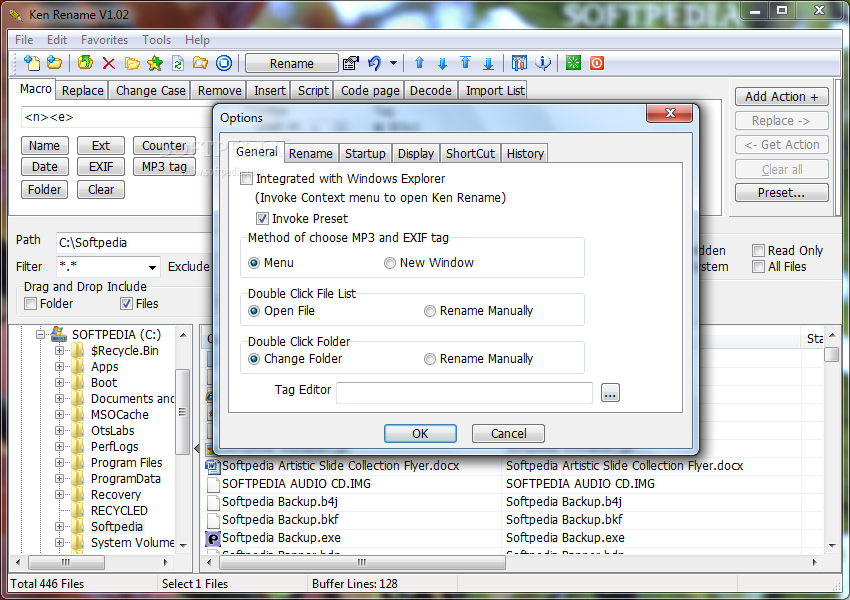Open the undo dropdown arrow
The height and width of the screenshot is (600, 850).
(x=394, y=63)
